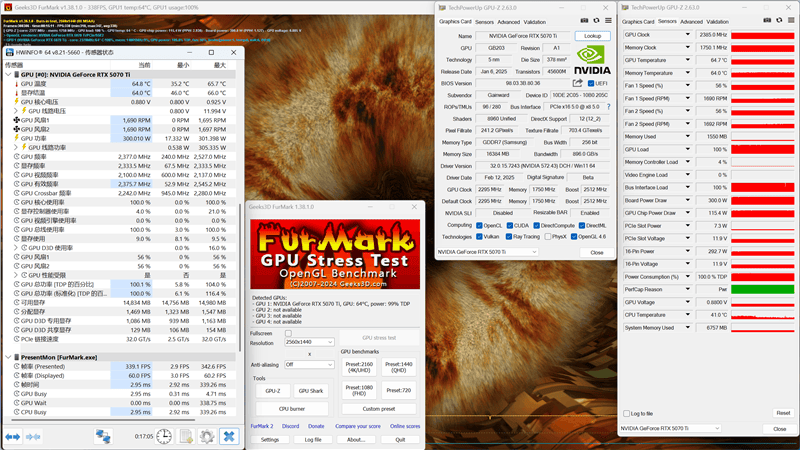Click HWiNFO window title icon
800x450 pixels.
tap(9, 52)
